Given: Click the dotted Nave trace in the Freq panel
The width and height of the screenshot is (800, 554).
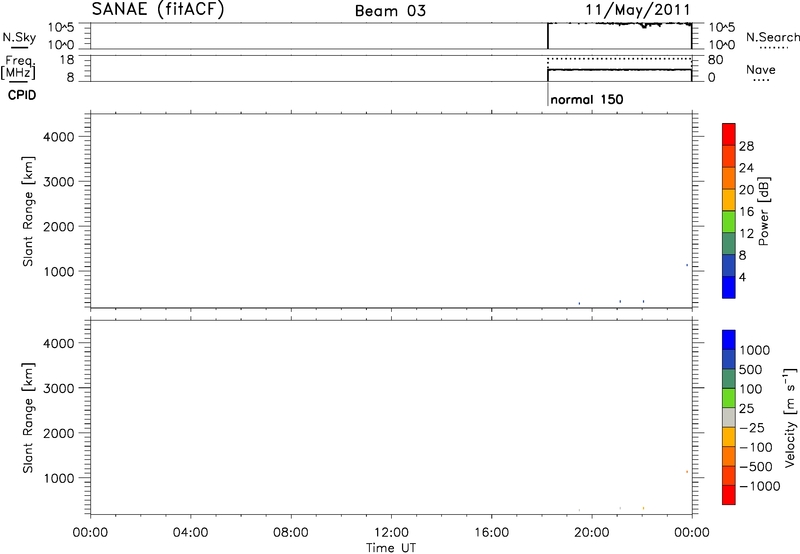Looking at the screenshot, I should coord(619,59).
